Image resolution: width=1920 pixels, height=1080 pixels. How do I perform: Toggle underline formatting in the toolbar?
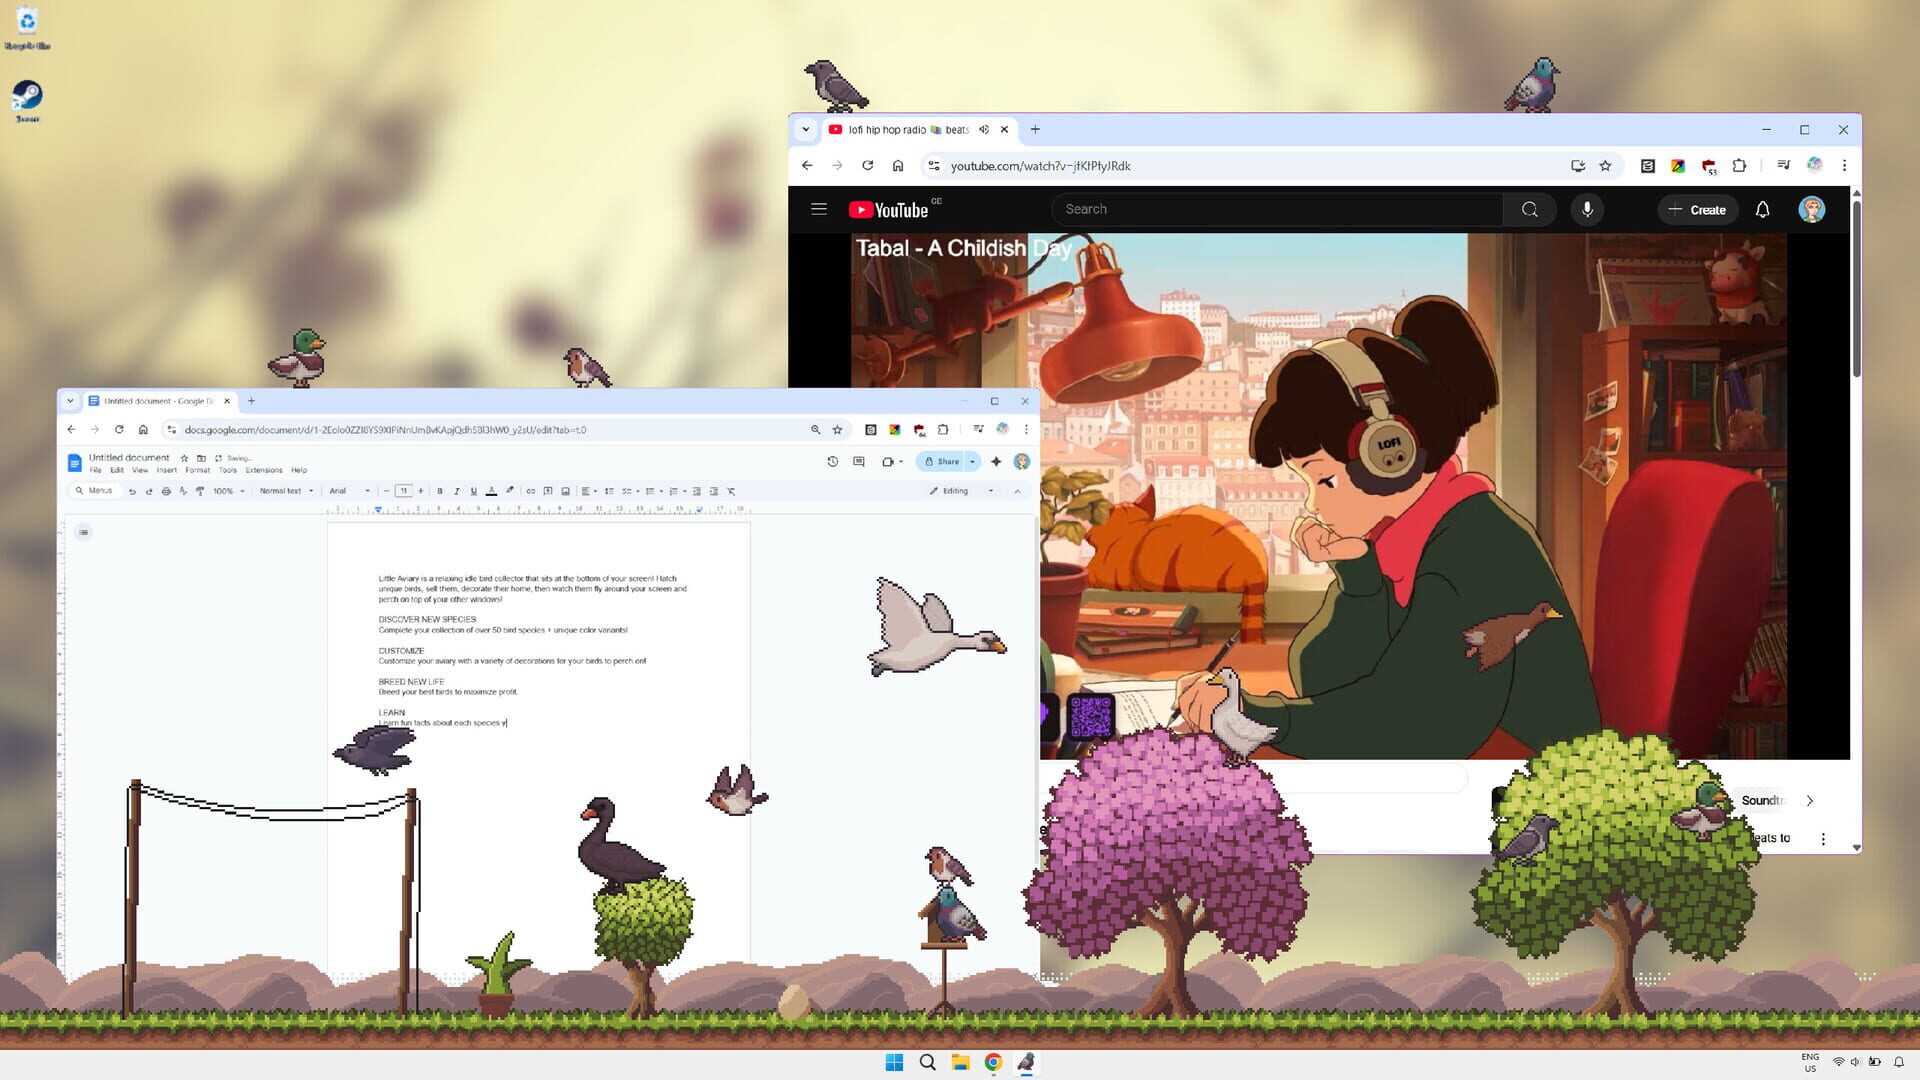pyautogui.click(x=473, y=491)
